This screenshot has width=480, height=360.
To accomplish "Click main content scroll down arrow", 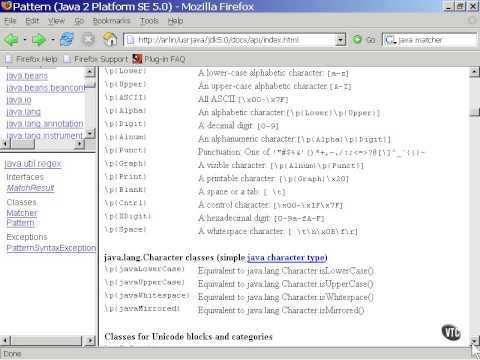I will coord(474,341).
